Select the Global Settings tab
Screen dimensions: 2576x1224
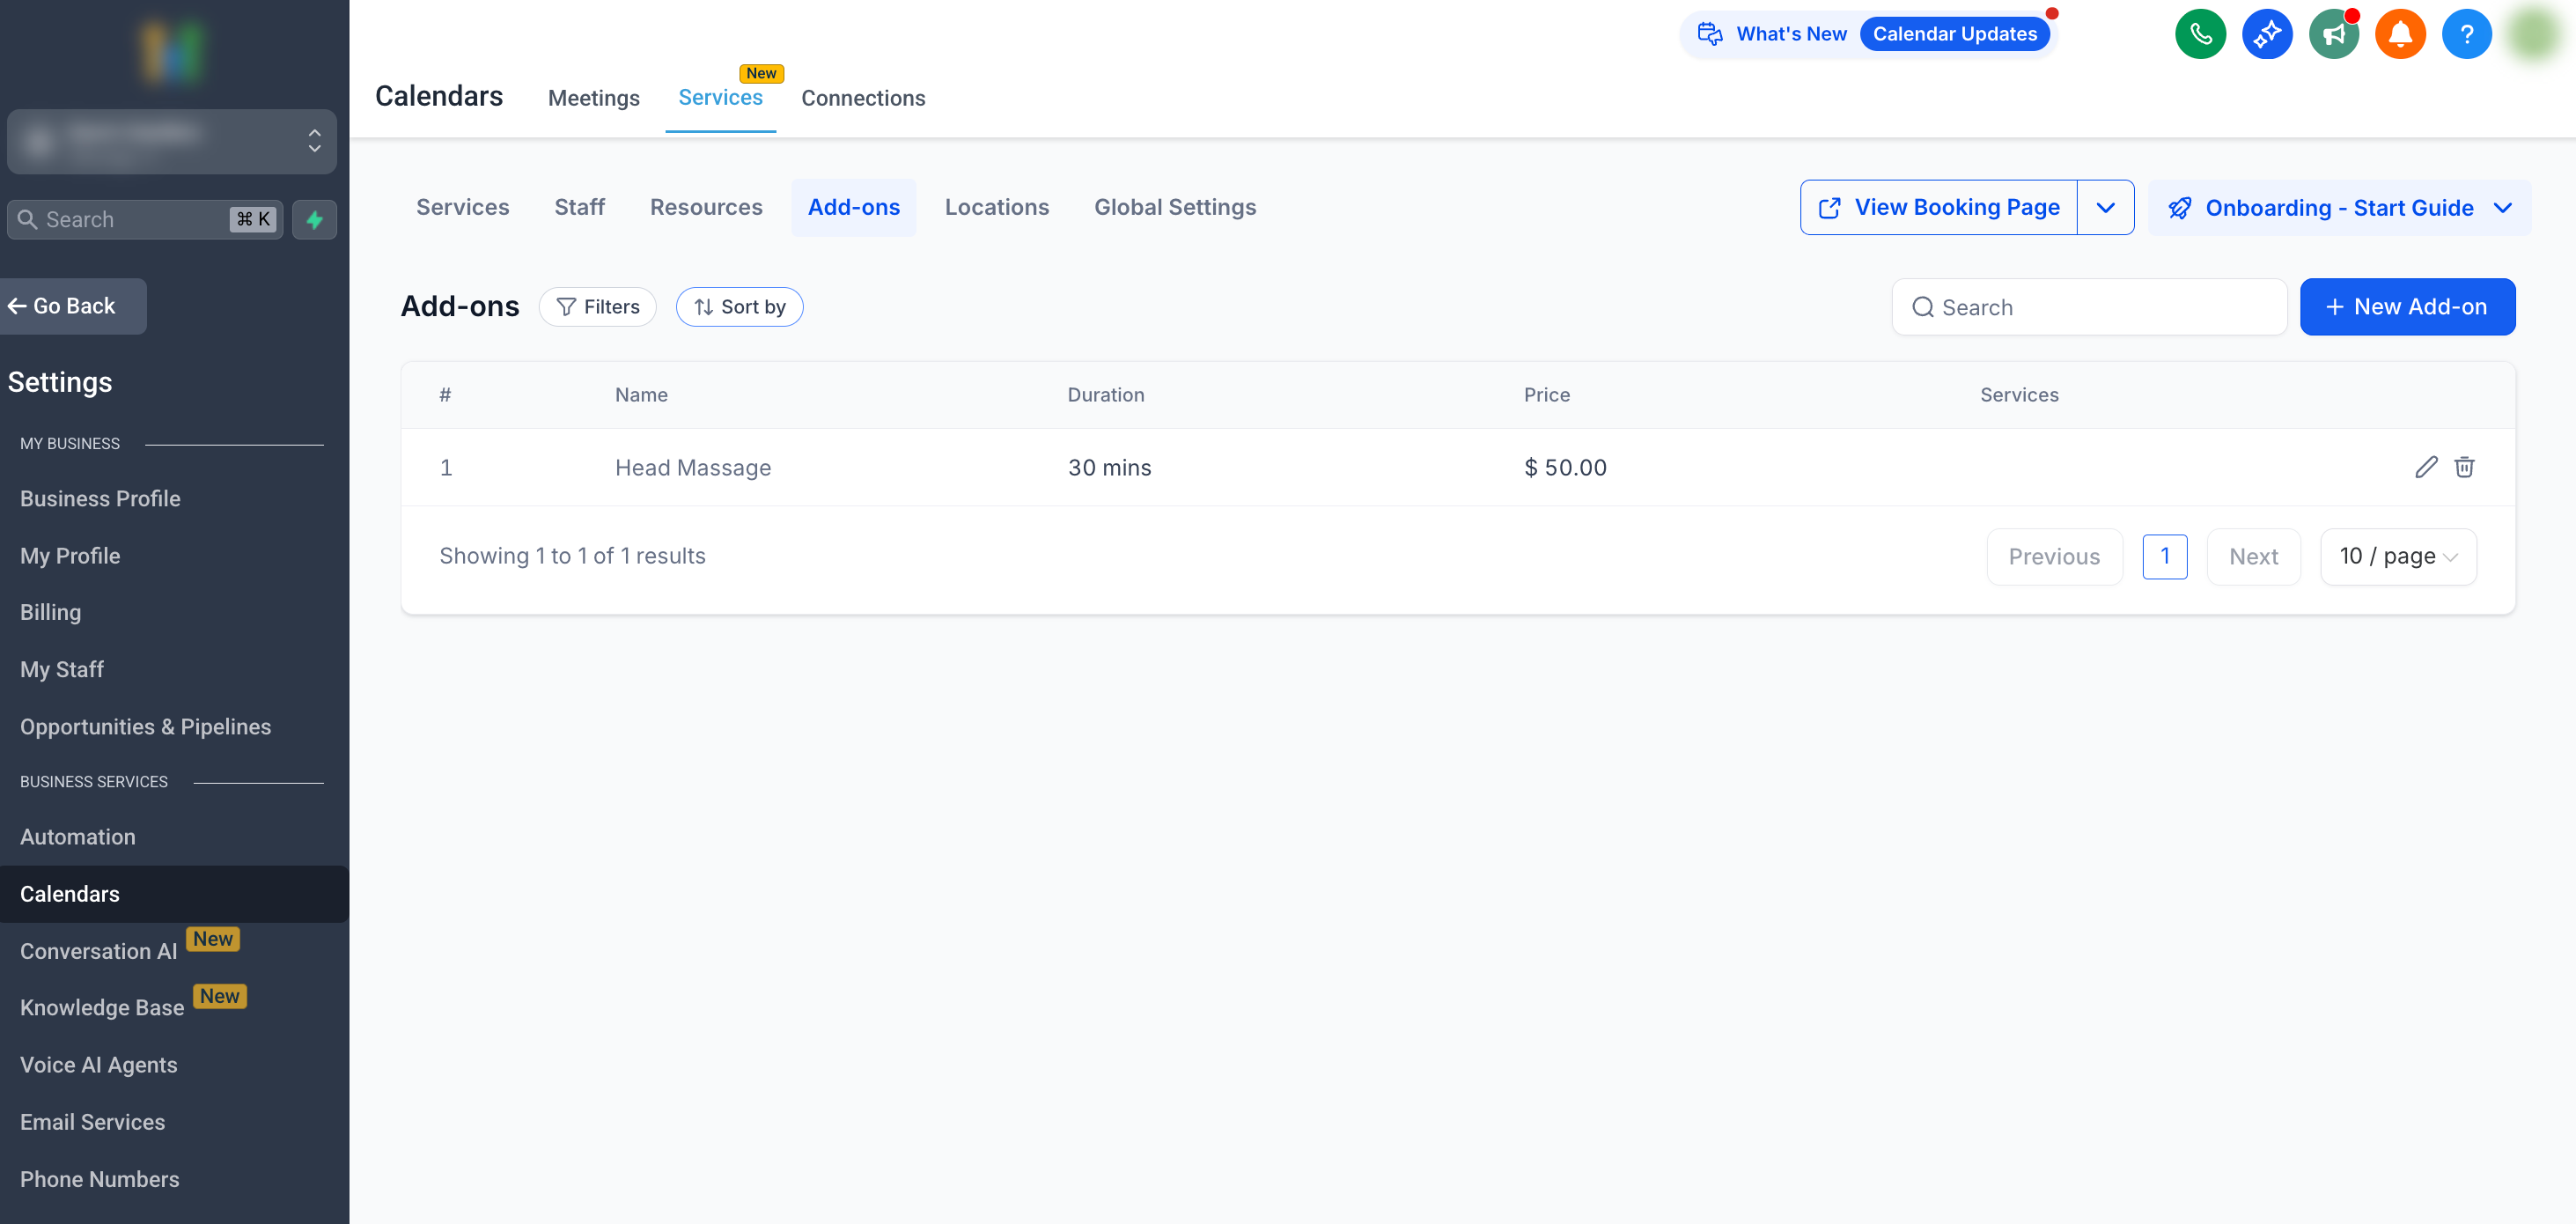tap(1174, 208)
